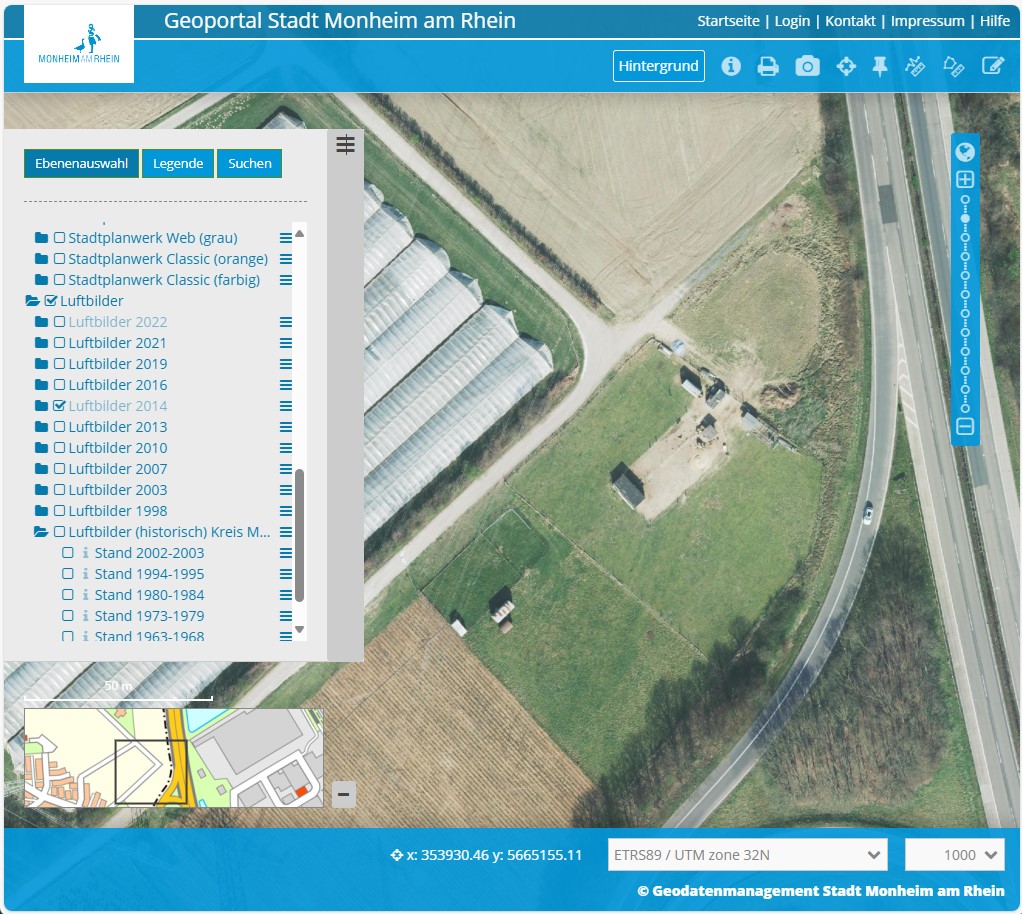
Task: Check the Luftbilder 2022 checkbox
Action: click(x=59, y=322)
